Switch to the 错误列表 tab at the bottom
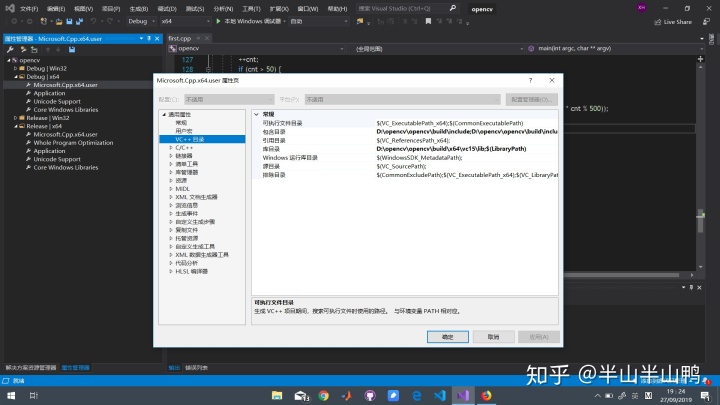 point(196,368)
